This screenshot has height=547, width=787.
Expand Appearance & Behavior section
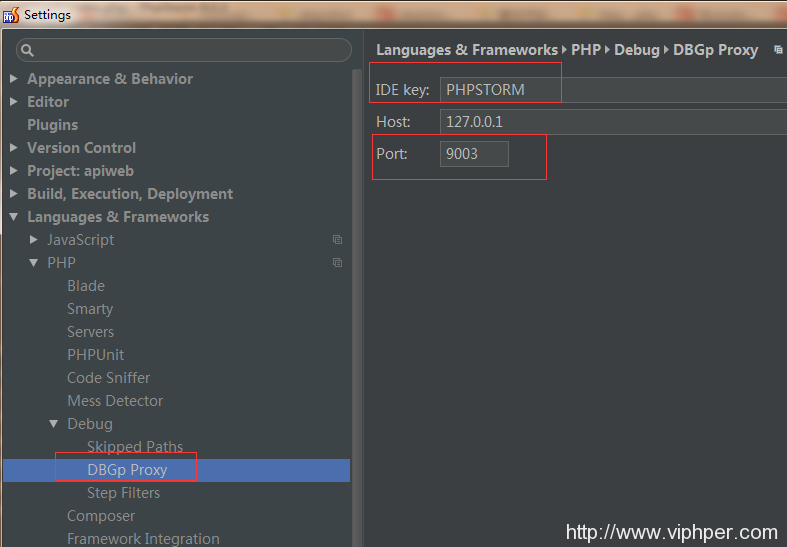point(14,79)
